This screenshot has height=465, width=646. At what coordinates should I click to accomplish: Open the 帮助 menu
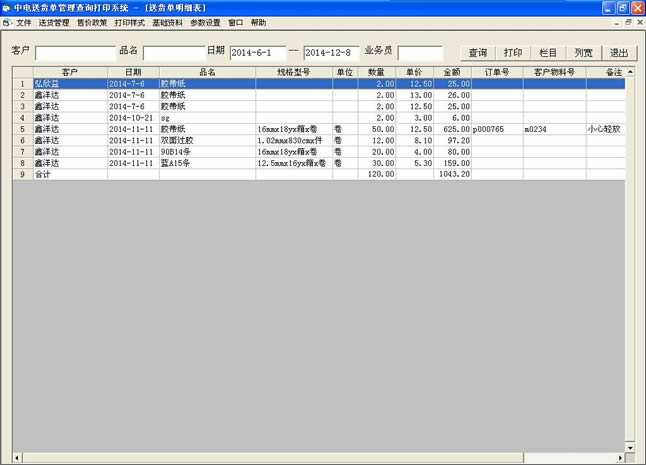[x=258, y=23]
